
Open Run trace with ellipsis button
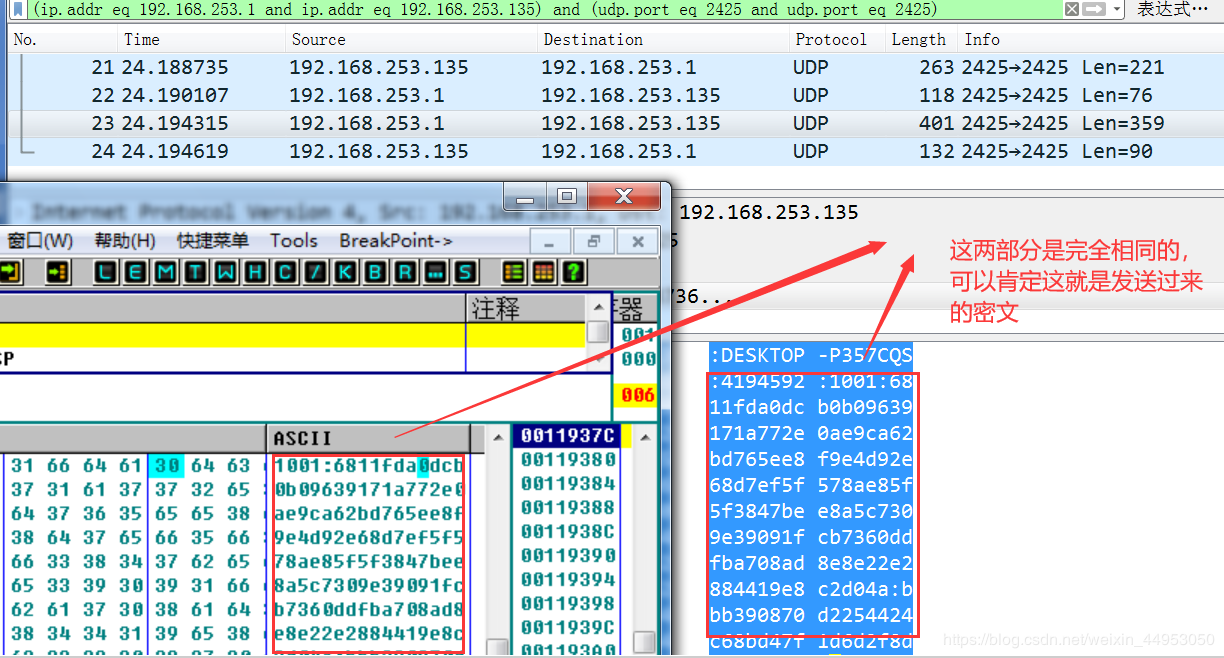436,272
